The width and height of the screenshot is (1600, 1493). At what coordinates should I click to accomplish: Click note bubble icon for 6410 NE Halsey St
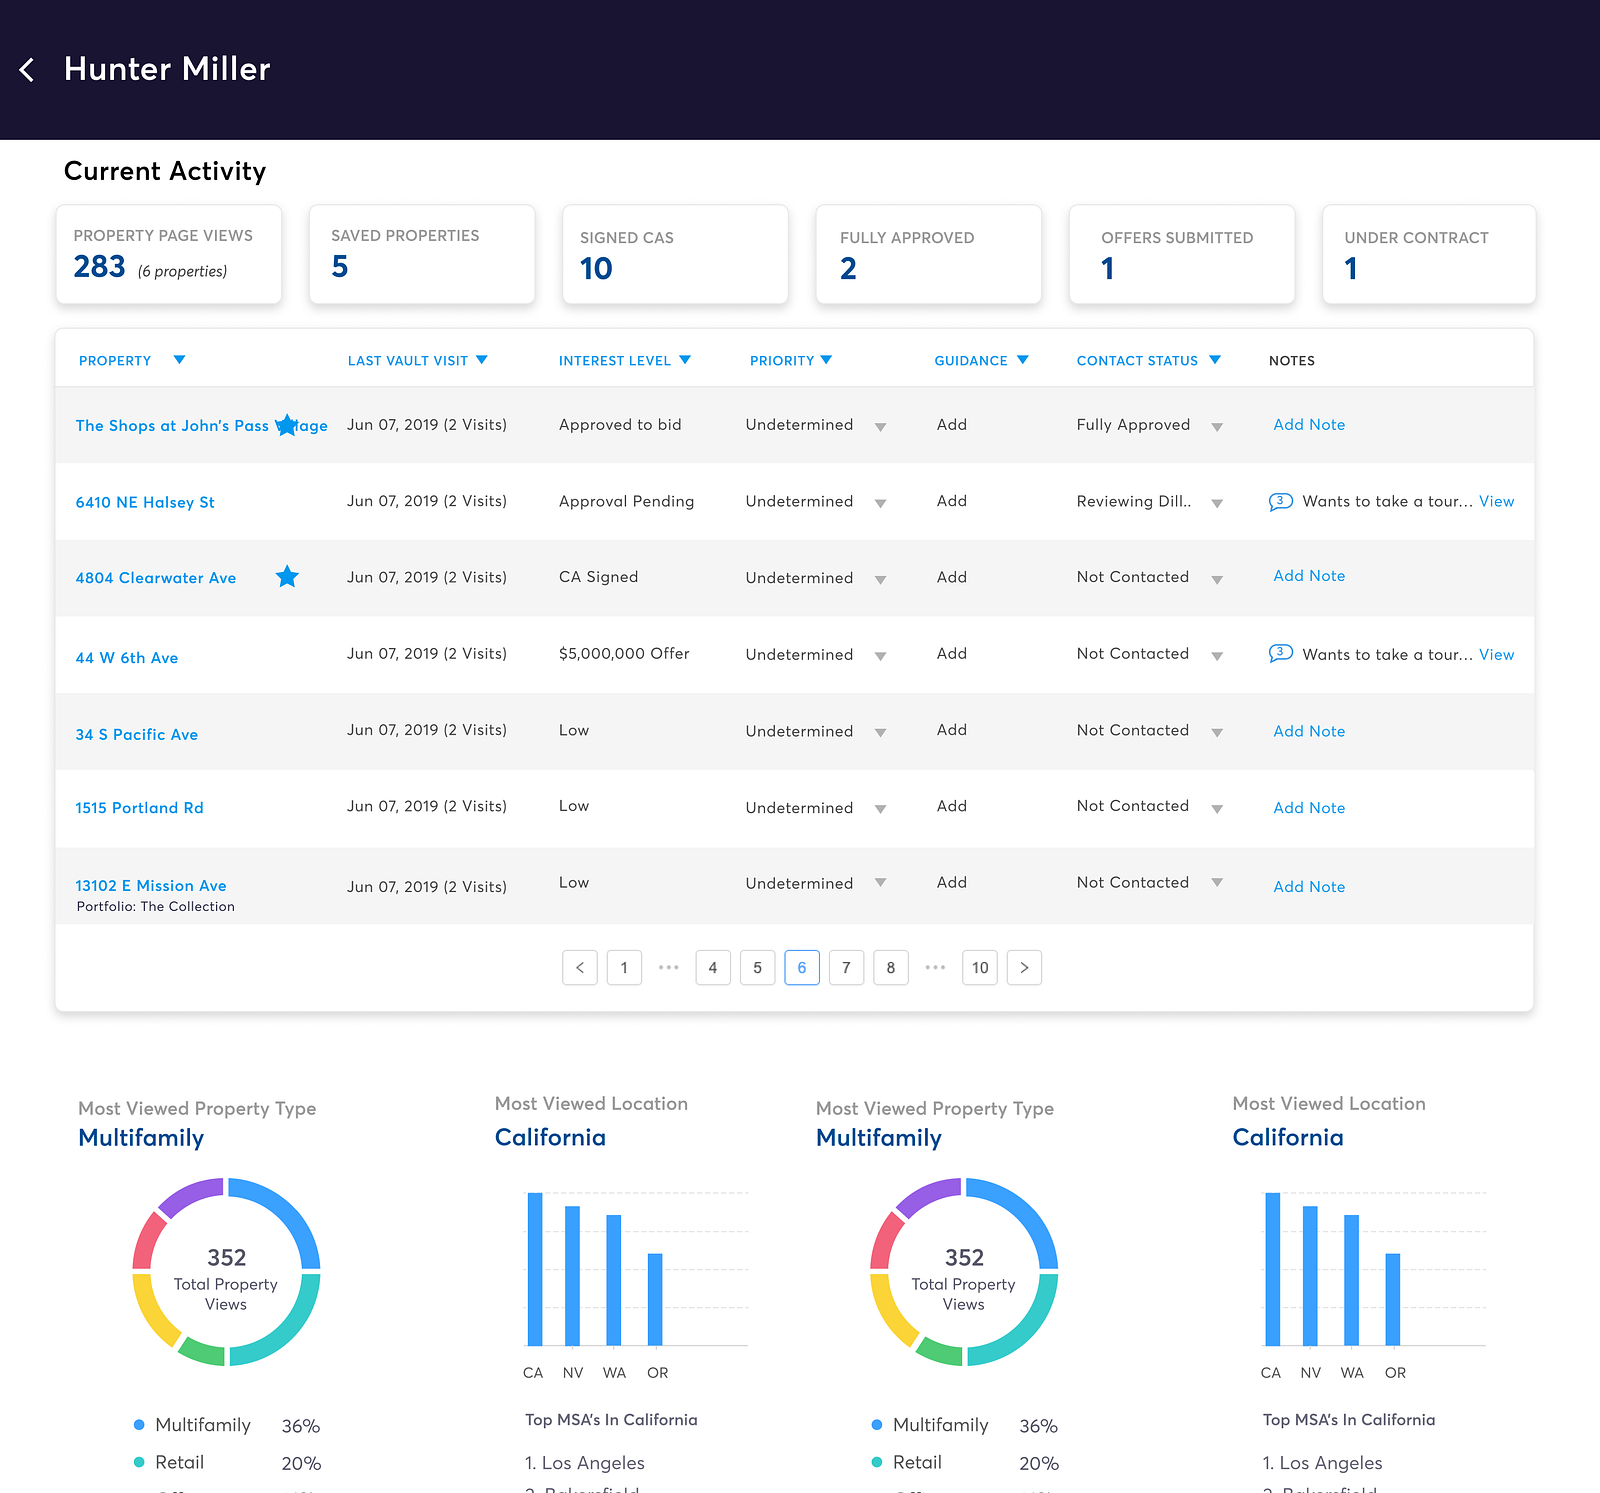point(1280,501)
